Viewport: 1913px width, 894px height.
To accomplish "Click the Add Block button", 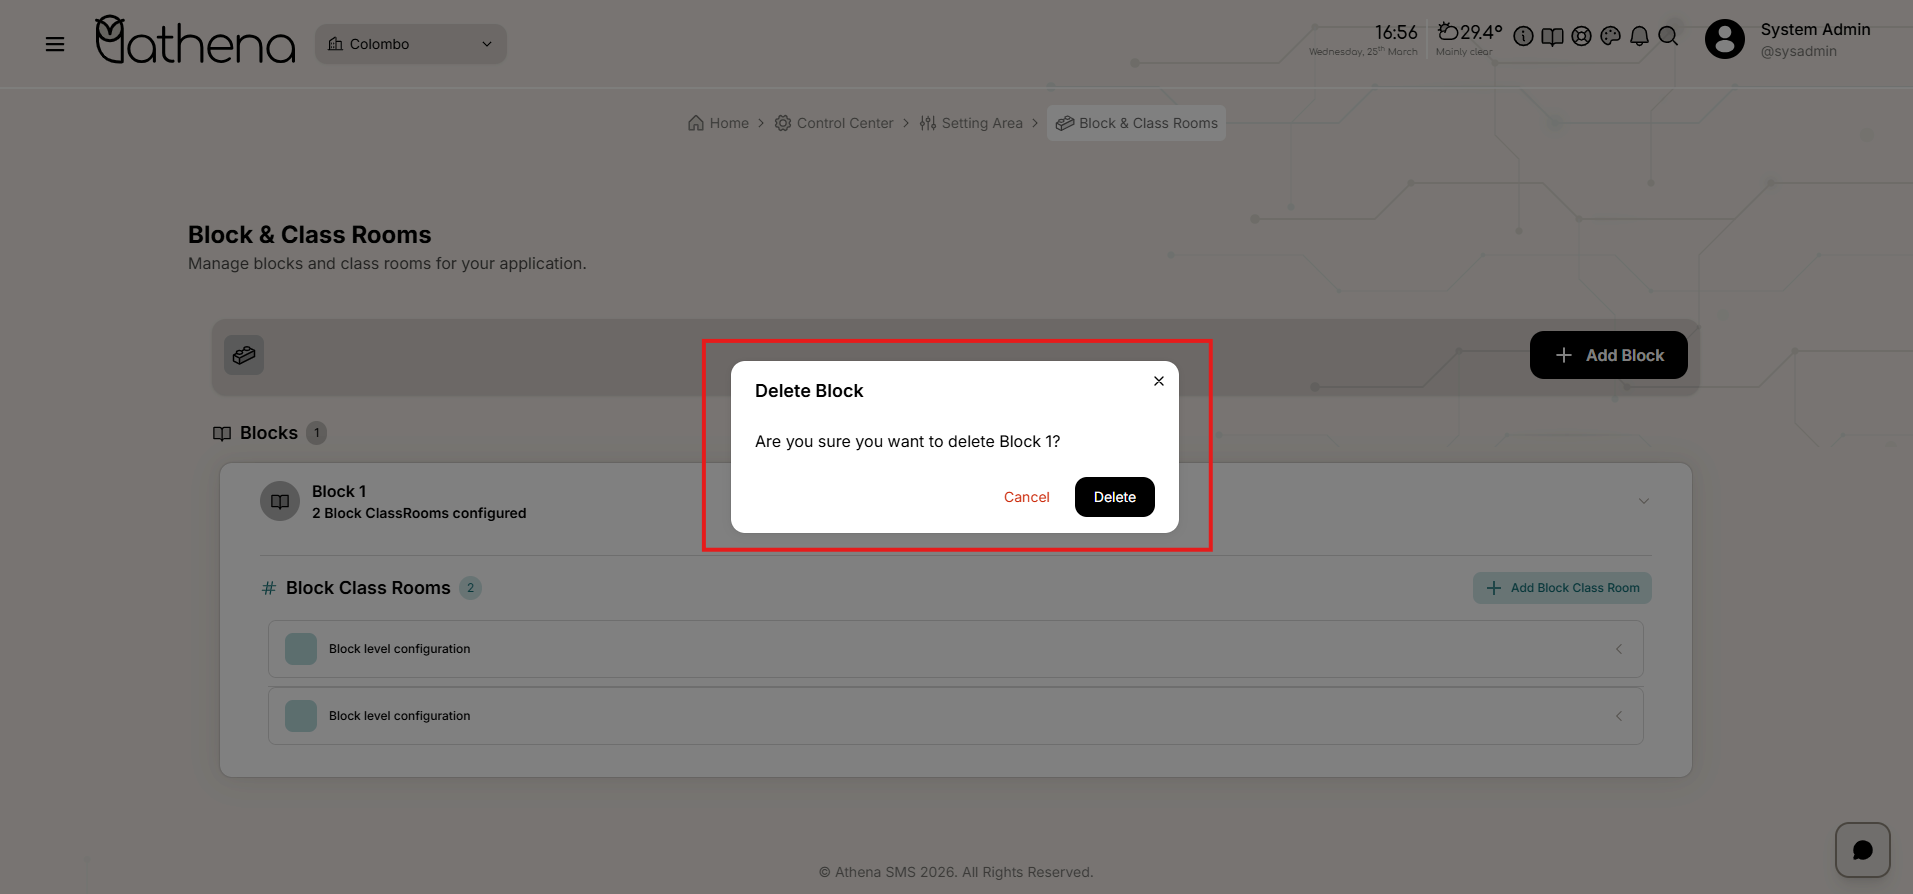I will pyautogui.click(x=1608, y=355).
